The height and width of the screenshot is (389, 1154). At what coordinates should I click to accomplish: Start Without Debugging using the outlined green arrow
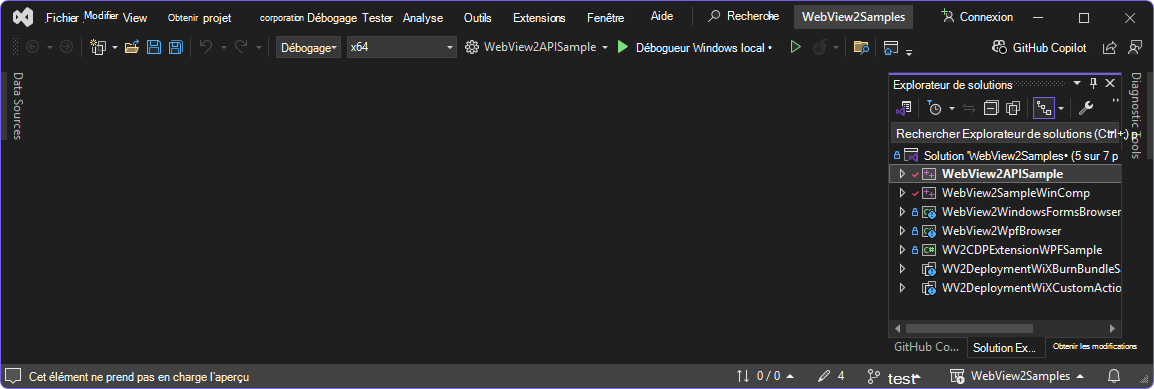(x=795, y=47)
